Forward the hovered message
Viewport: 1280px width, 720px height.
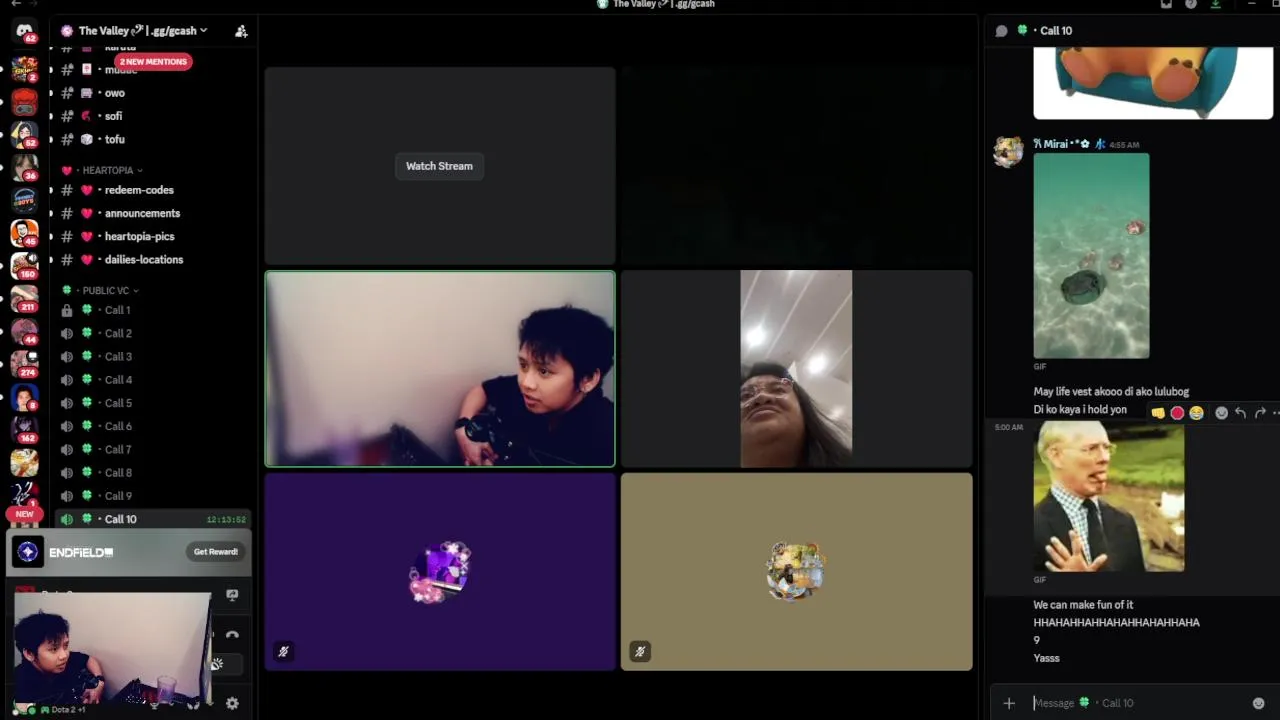pos(1260,413)
